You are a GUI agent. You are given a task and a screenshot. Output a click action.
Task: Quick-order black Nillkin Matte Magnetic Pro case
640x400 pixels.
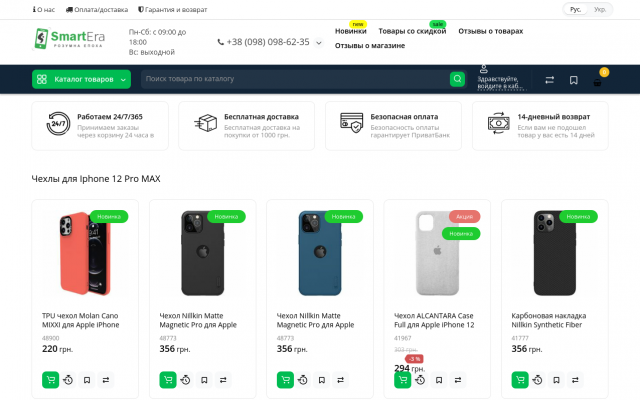click(x=185, y=380)
